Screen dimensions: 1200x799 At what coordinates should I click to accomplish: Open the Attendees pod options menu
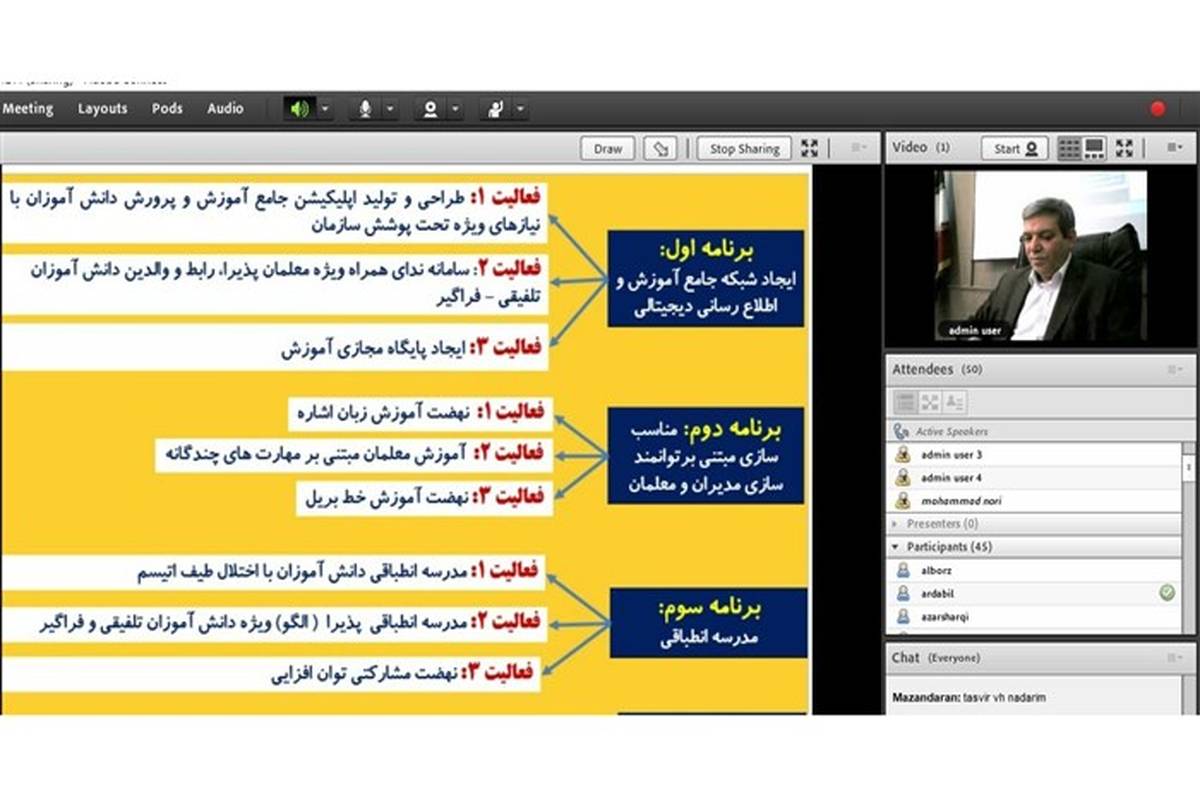point(1174,370)
